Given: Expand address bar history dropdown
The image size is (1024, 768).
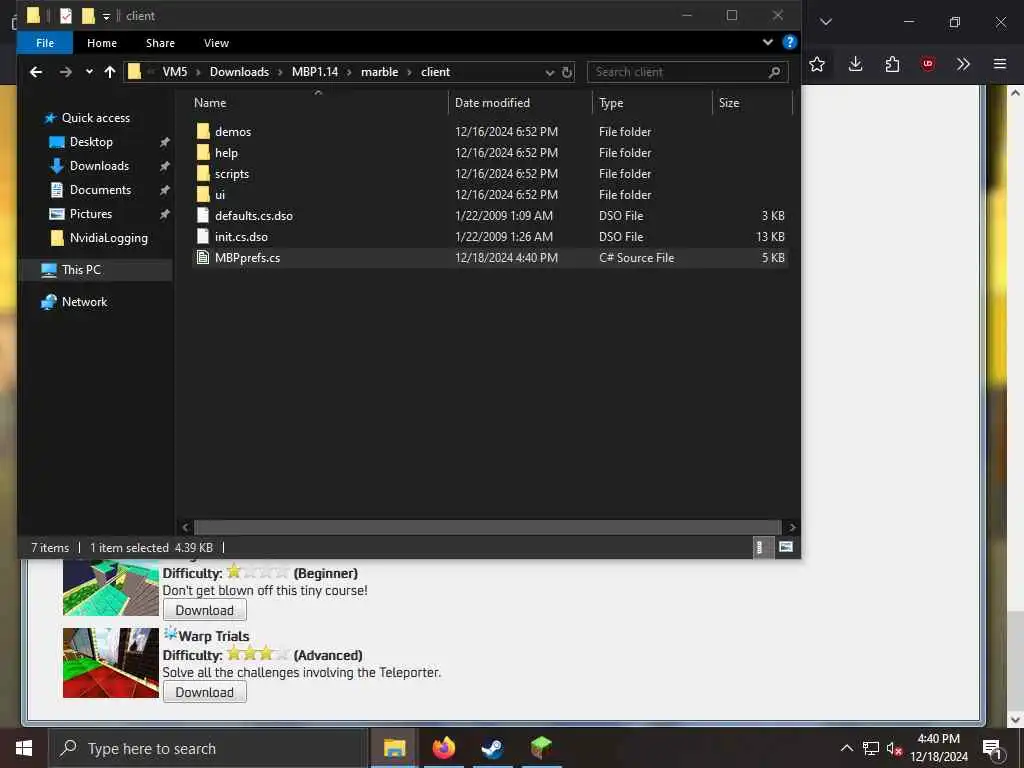Looking at the screenshot, I should click(550, 72).
